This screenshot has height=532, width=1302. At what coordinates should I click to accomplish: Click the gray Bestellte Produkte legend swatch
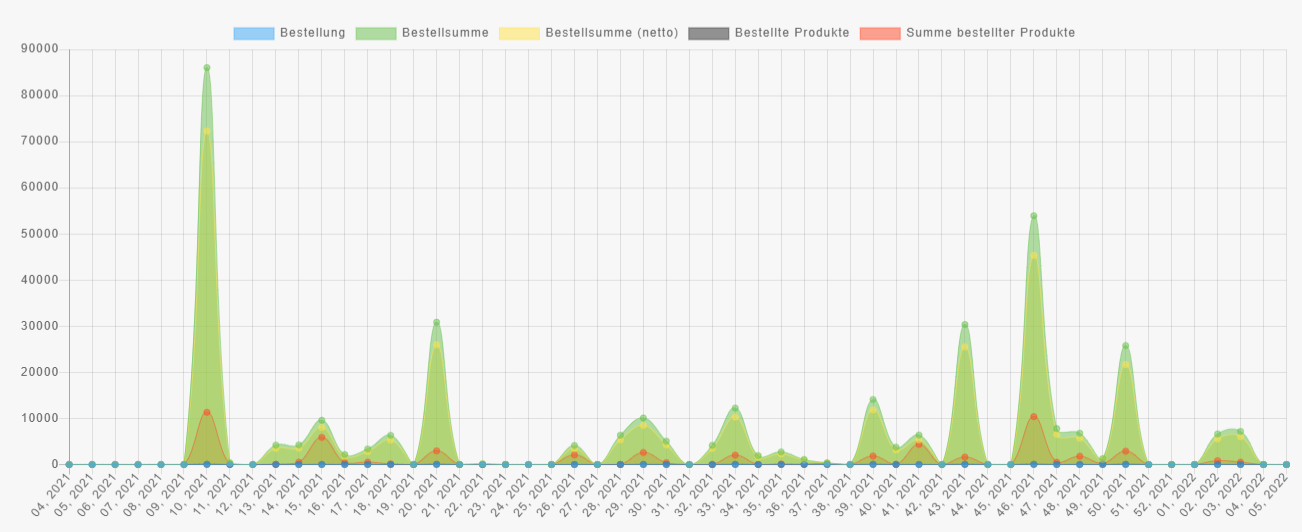pos(708,33)
